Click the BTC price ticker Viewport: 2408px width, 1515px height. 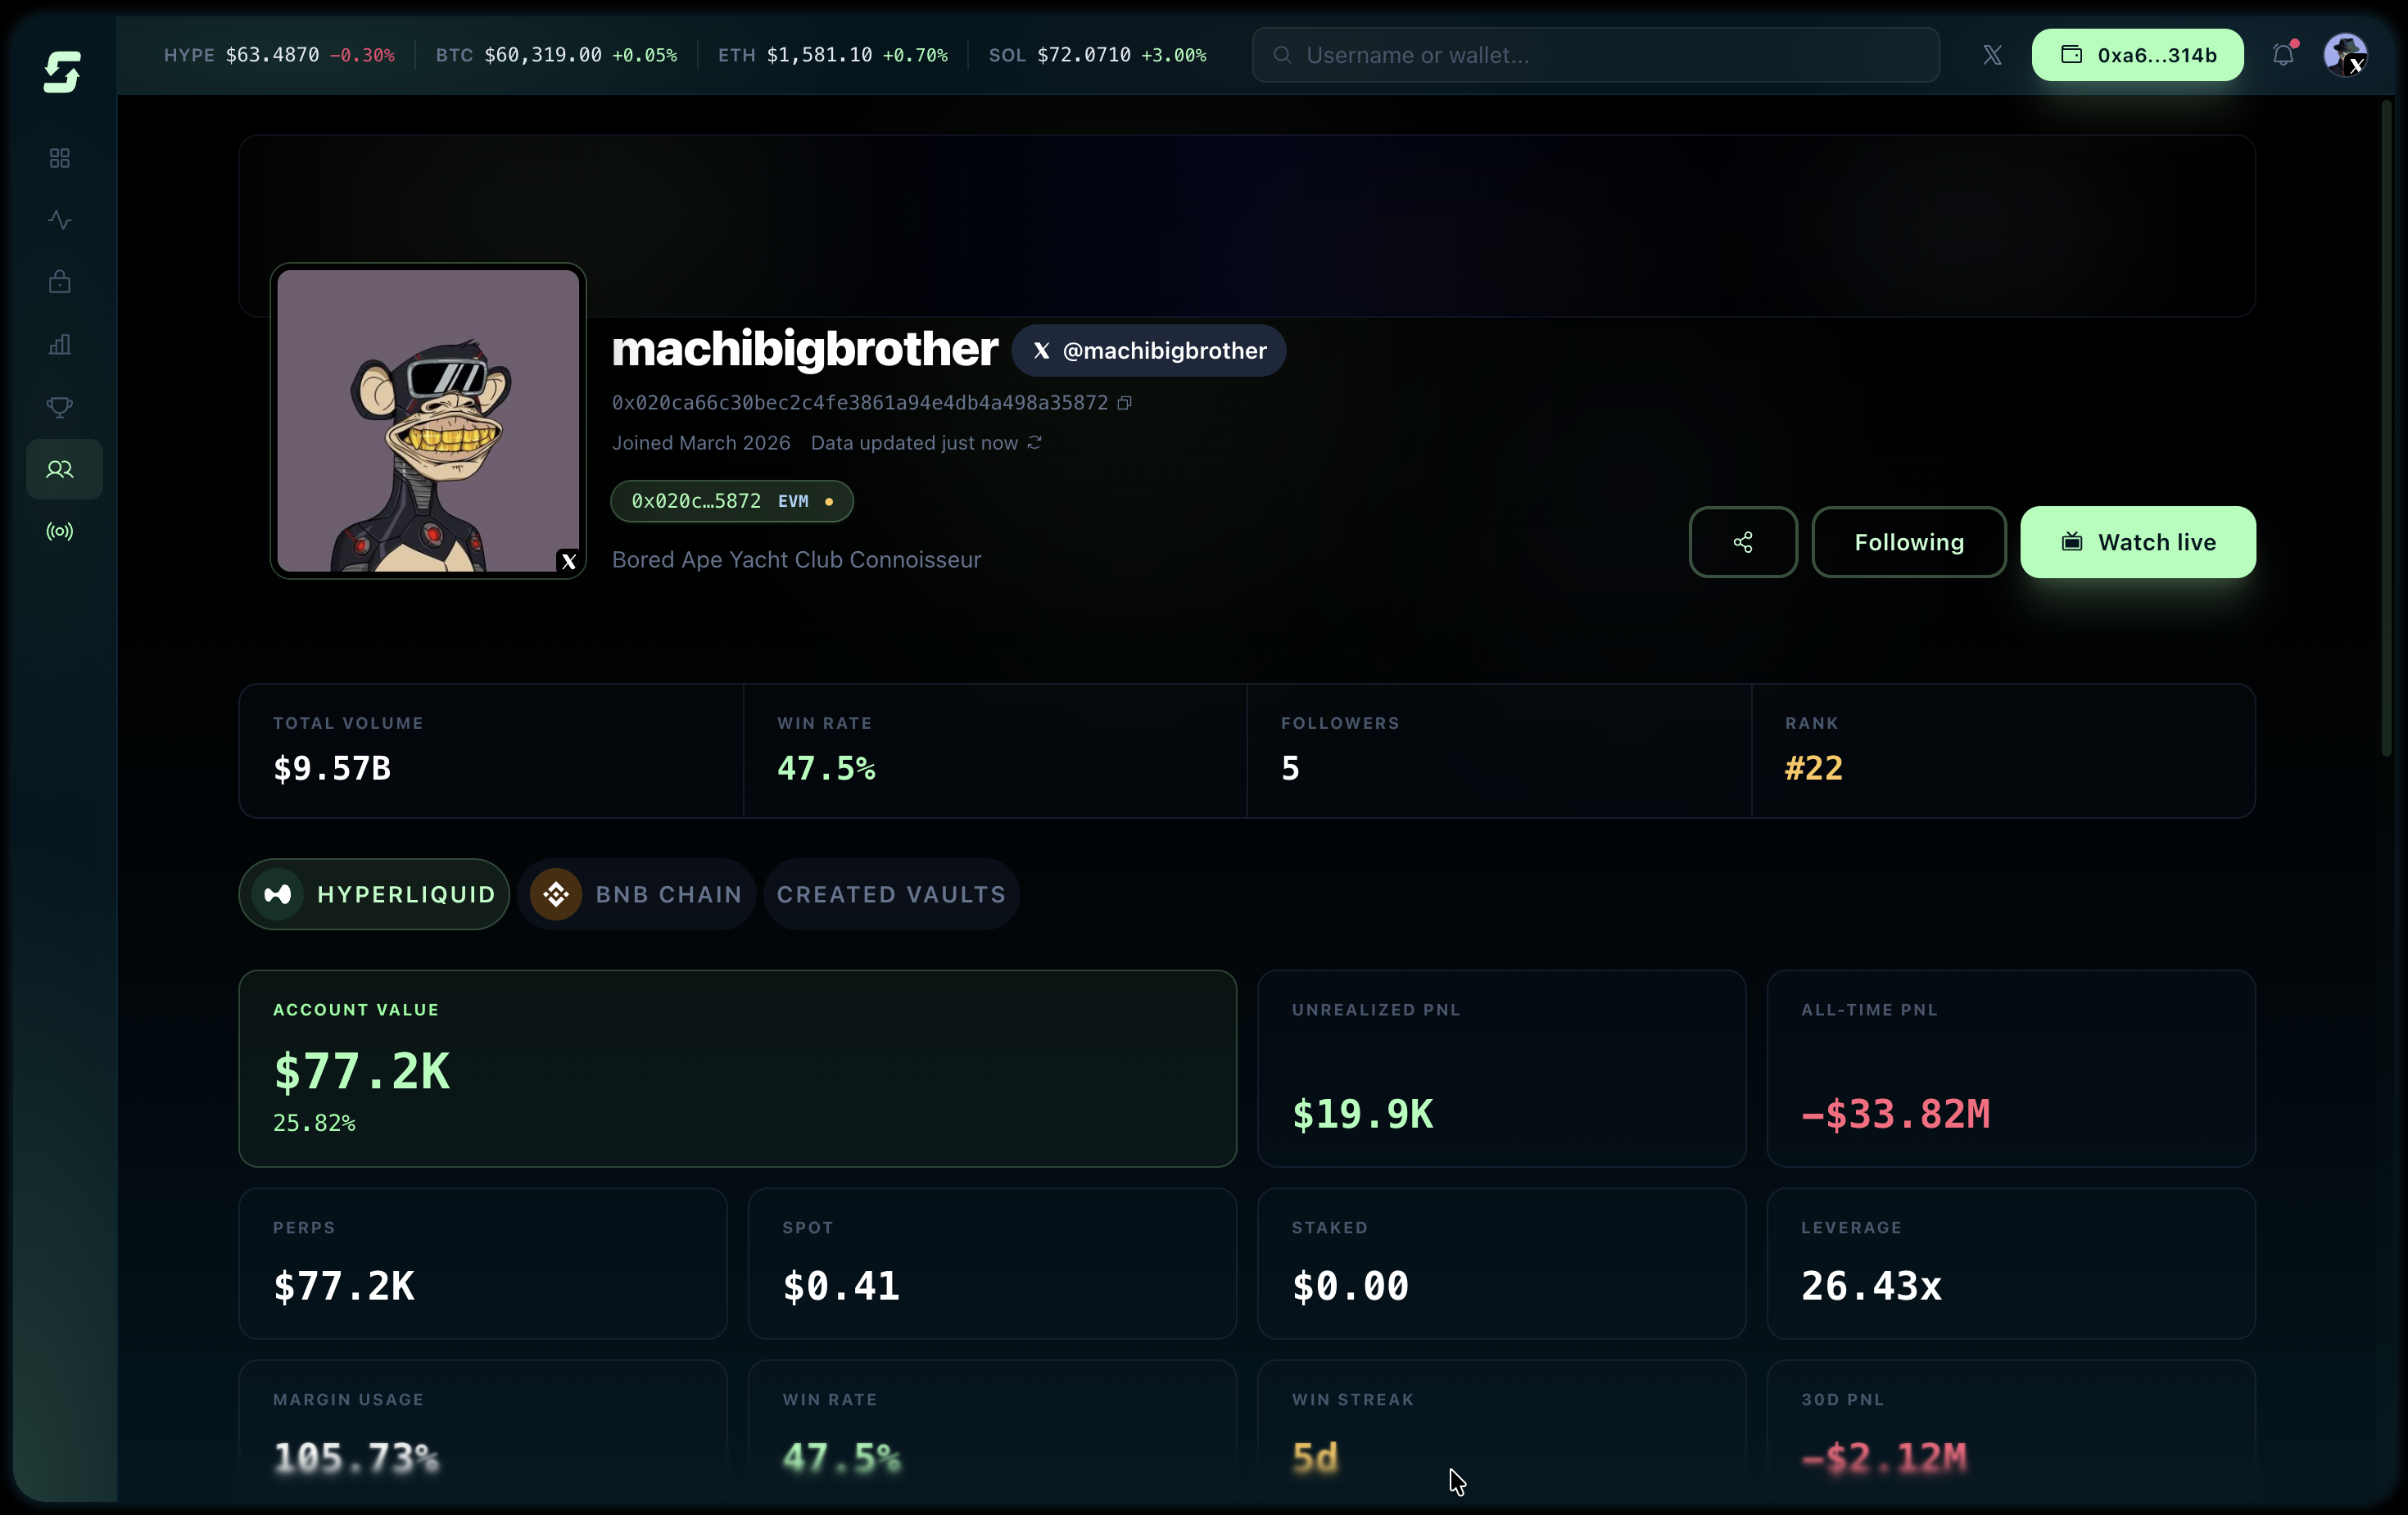556,55
